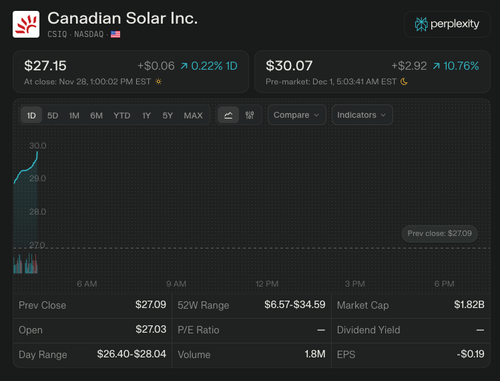Click the NASDAQ exchange label

pyautogui.click(x=89, y=34)
